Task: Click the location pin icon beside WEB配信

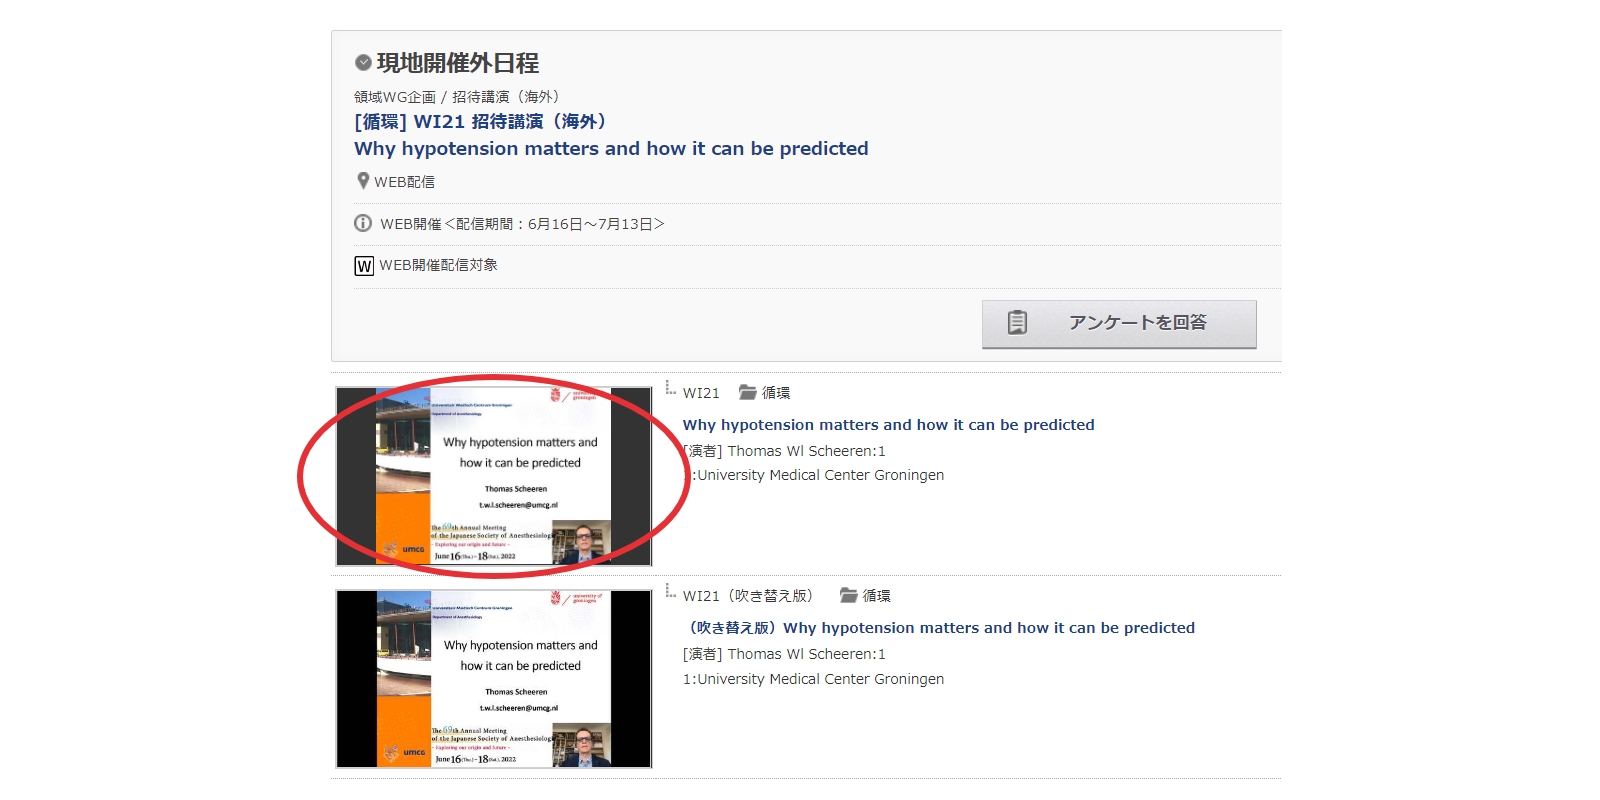Action: point(363,181)
